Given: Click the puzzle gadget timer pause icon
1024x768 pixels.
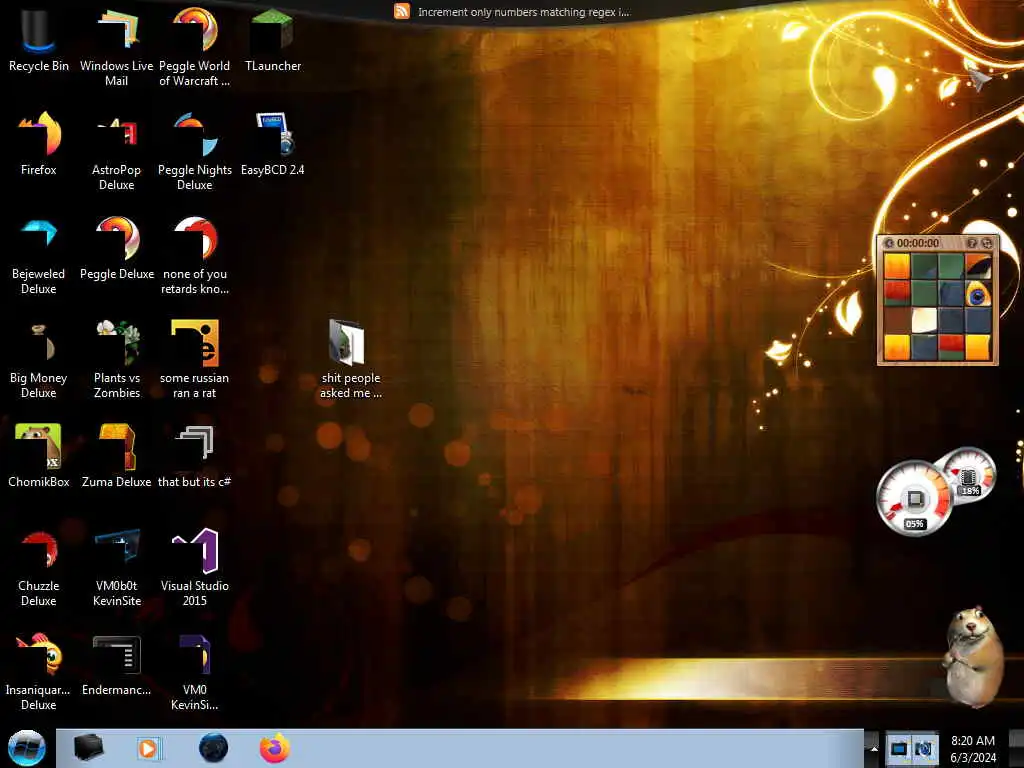Looking at the screenshot, I should [888, 243].
